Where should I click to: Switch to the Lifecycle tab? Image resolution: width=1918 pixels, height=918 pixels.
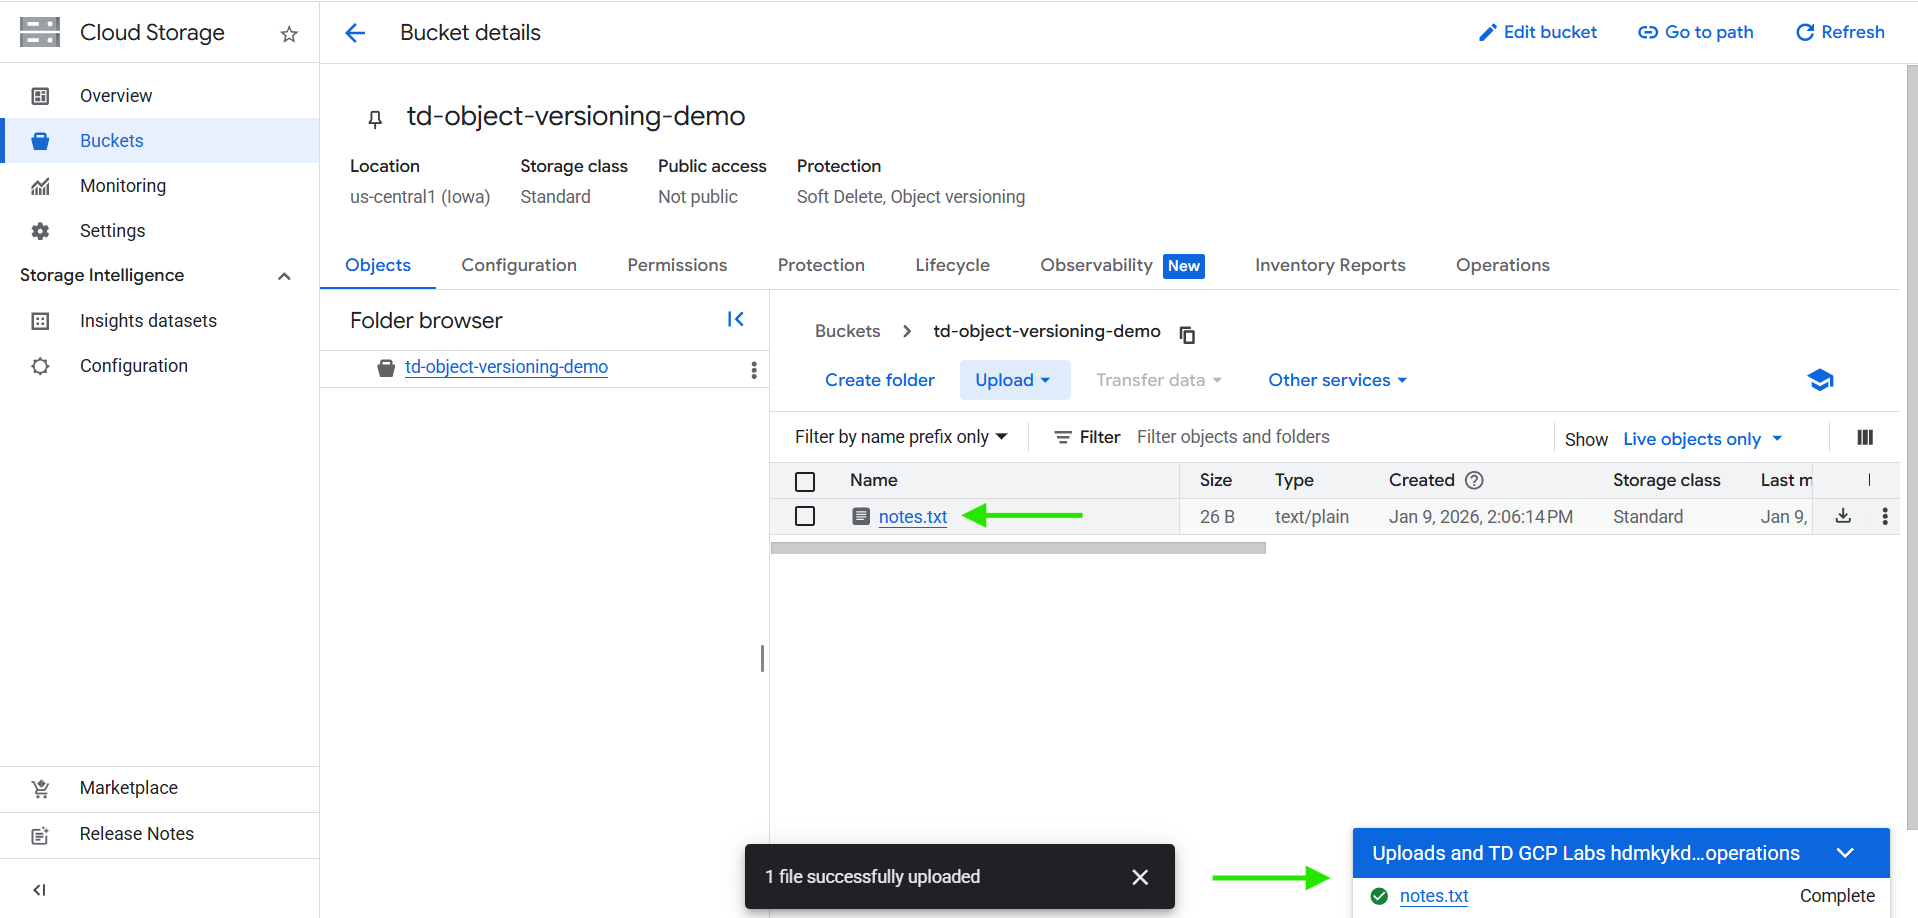pos(951,265)
